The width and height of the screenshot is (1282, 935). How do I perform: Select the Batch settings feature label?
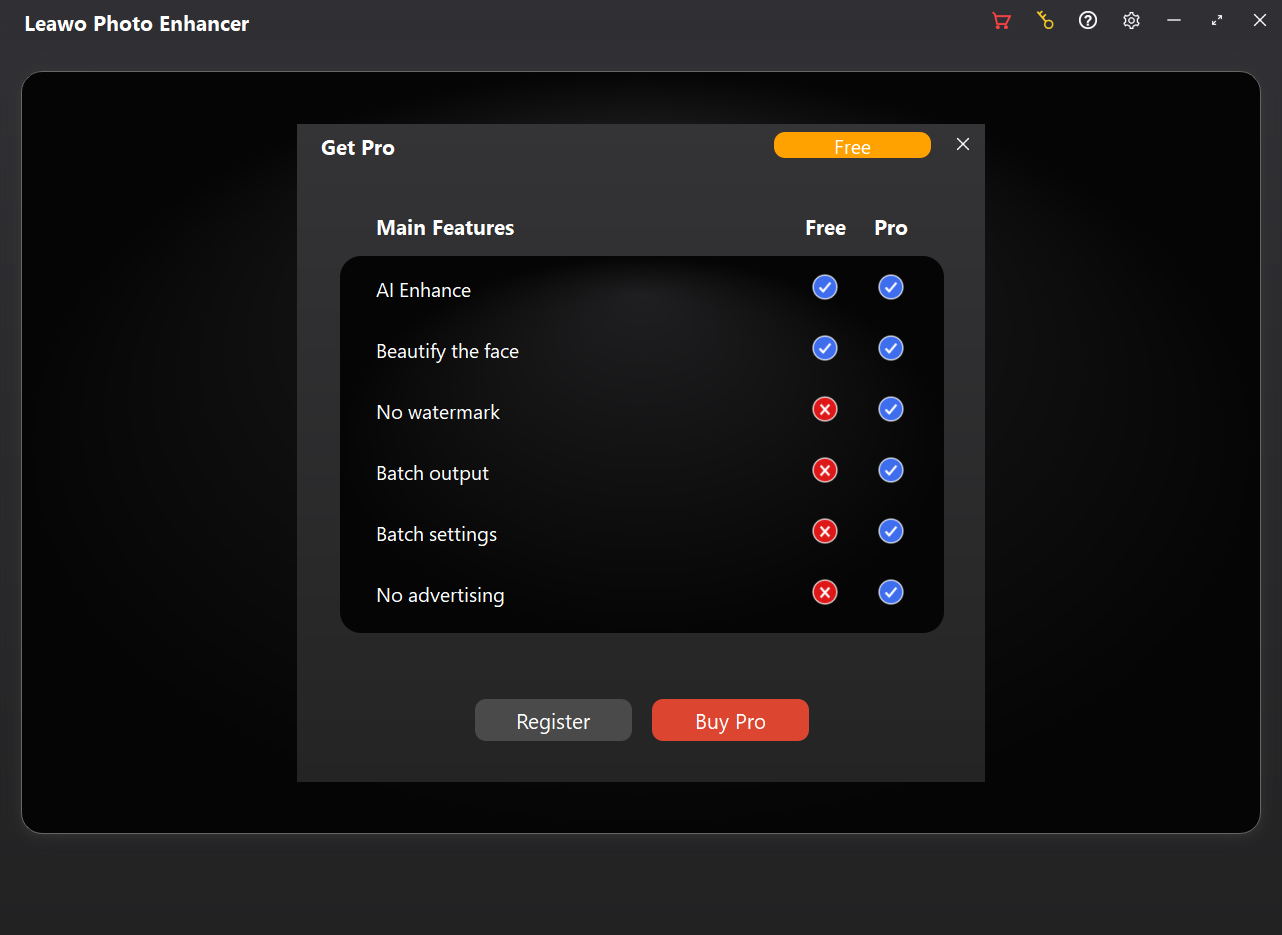pos(436,534)
